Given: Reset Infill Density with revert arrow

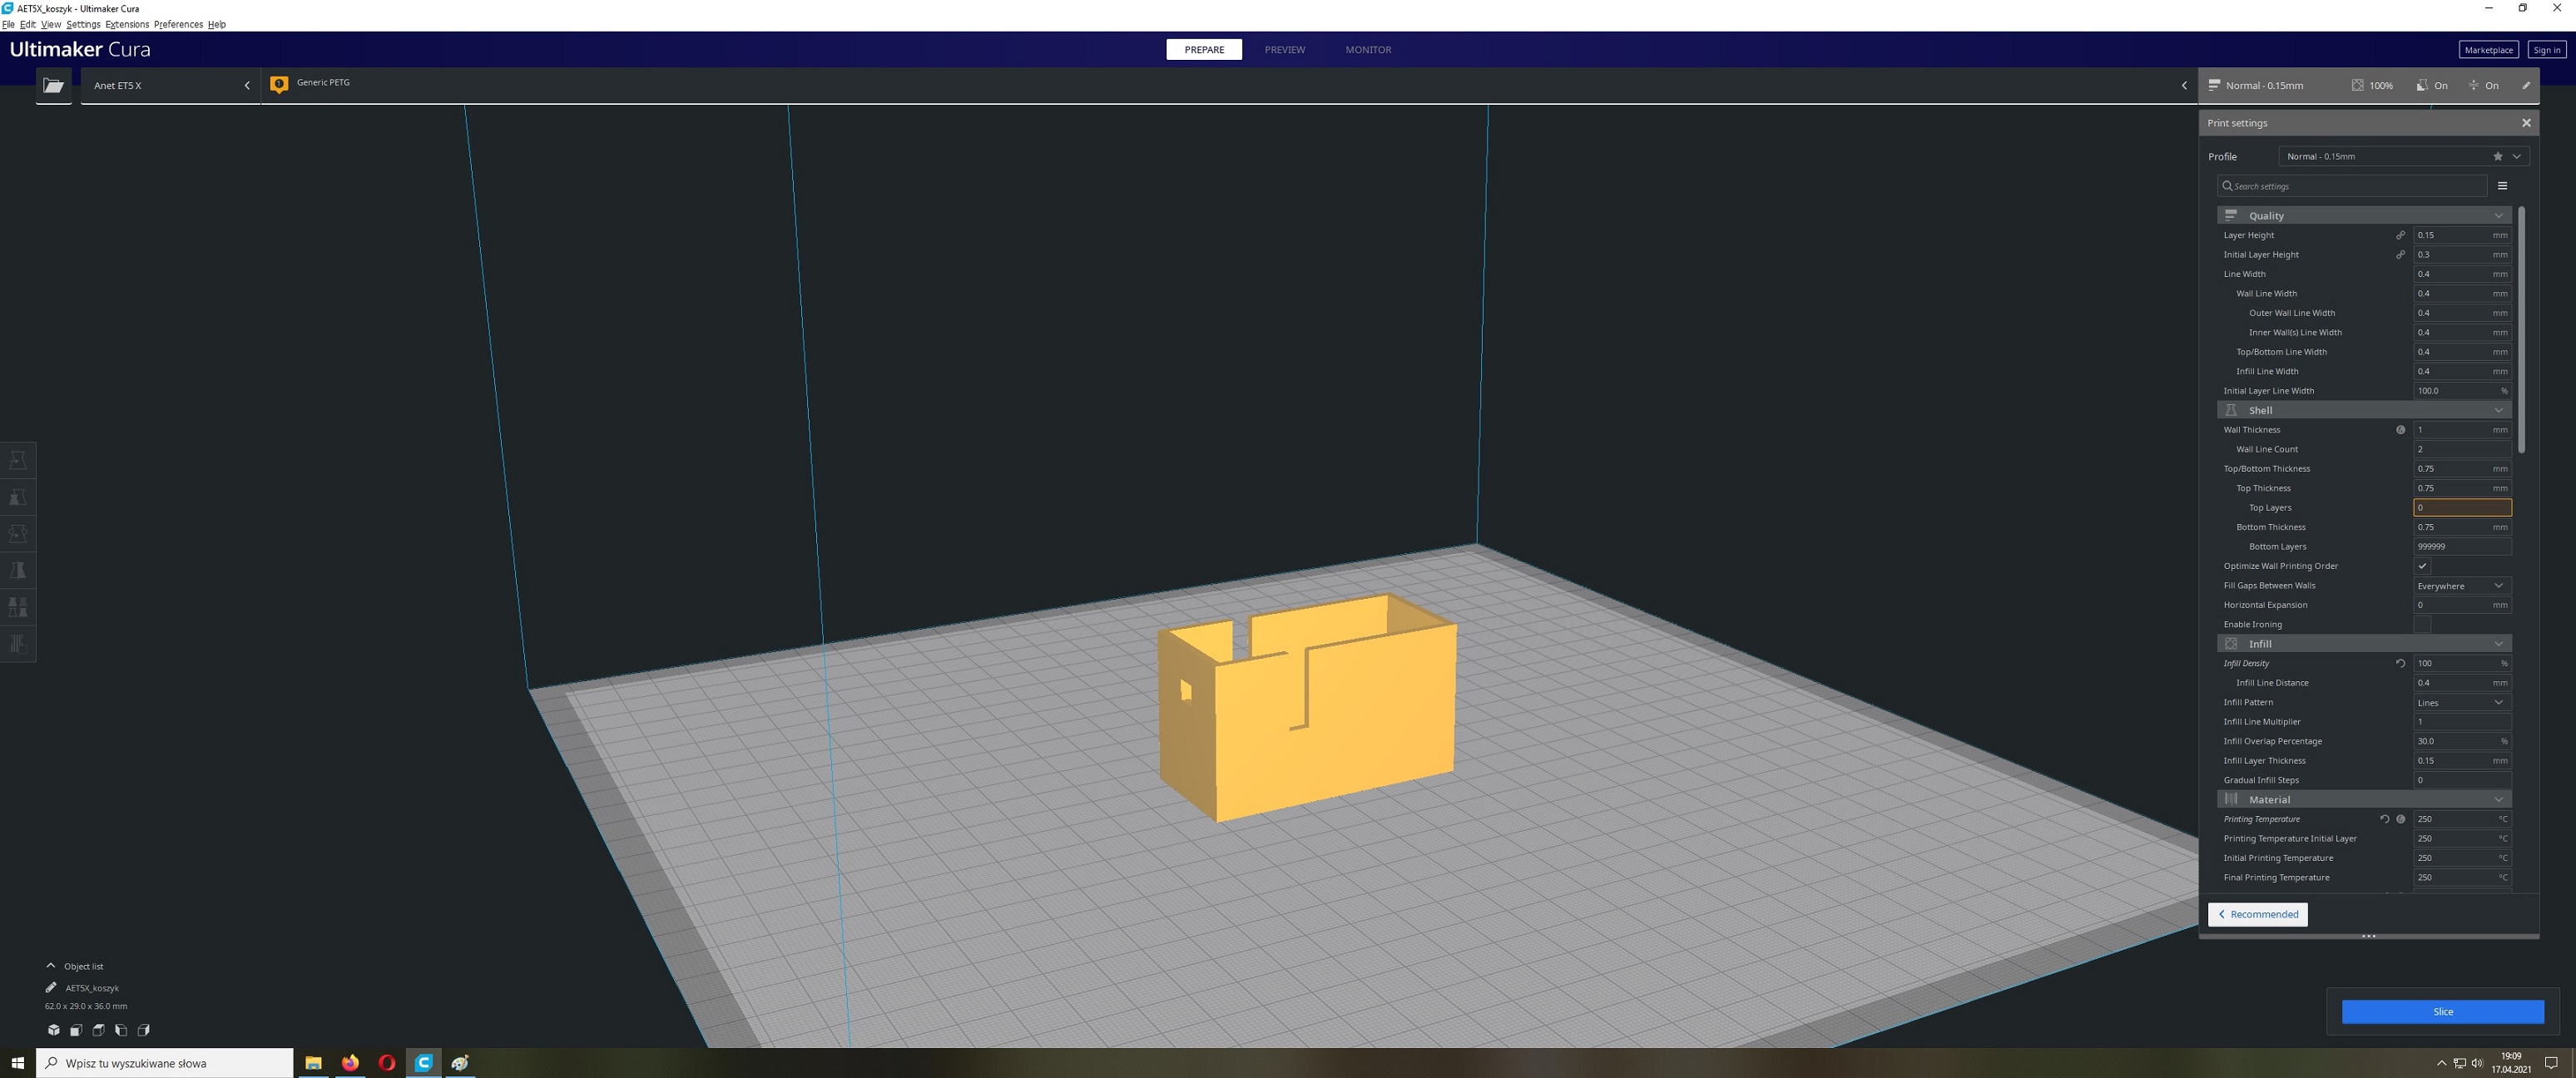Looking at the screenshot, I should [x=2400, y=663].
